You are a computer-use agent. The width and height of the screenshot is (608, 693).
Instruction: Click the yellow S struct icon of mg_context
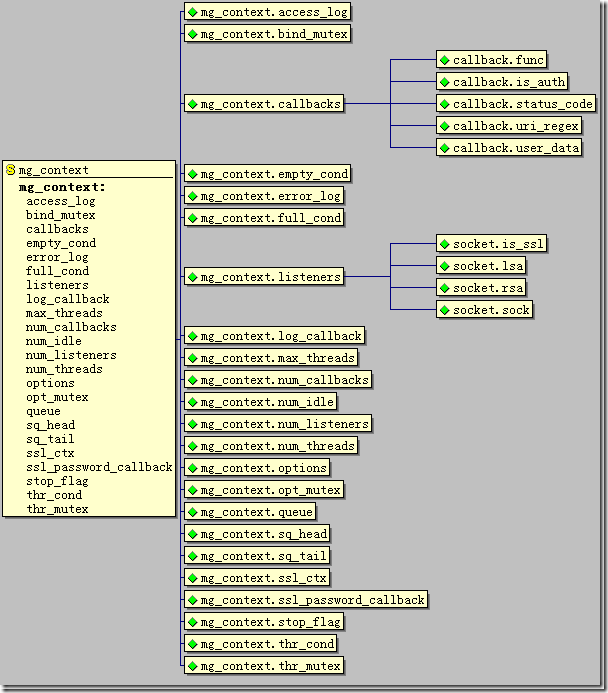(11, 170)
